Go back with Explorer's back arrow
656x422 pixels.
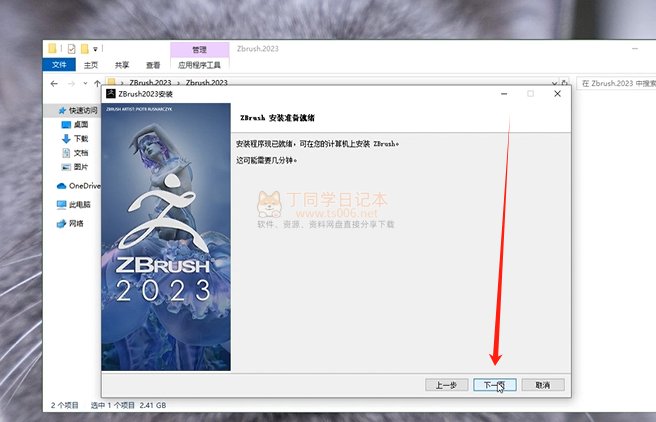click(x=54, y=84)
